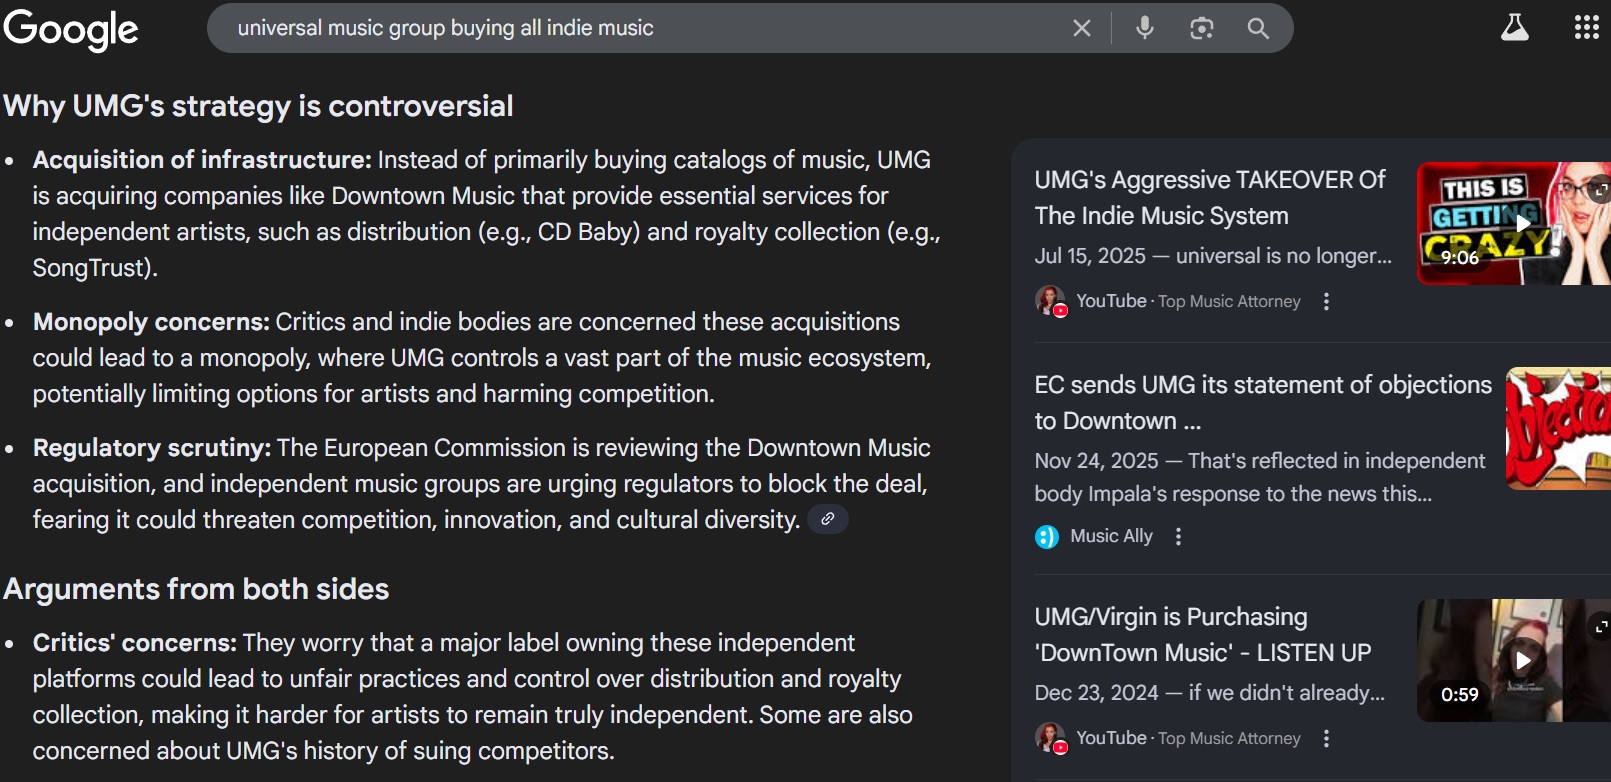1611x782 pixels.
Task: Open Search Labs flask icon
Action: point(1515,28)
